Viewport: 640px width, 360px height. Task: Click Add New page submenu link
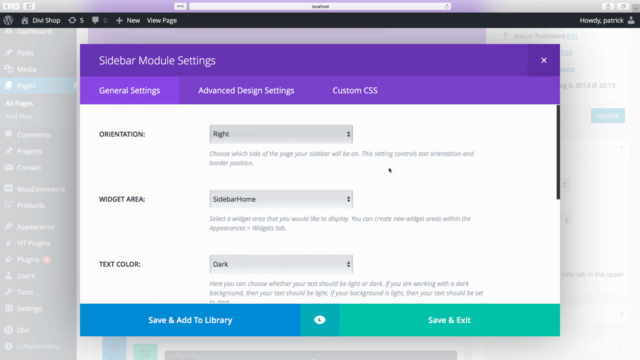tap(19, 116)
